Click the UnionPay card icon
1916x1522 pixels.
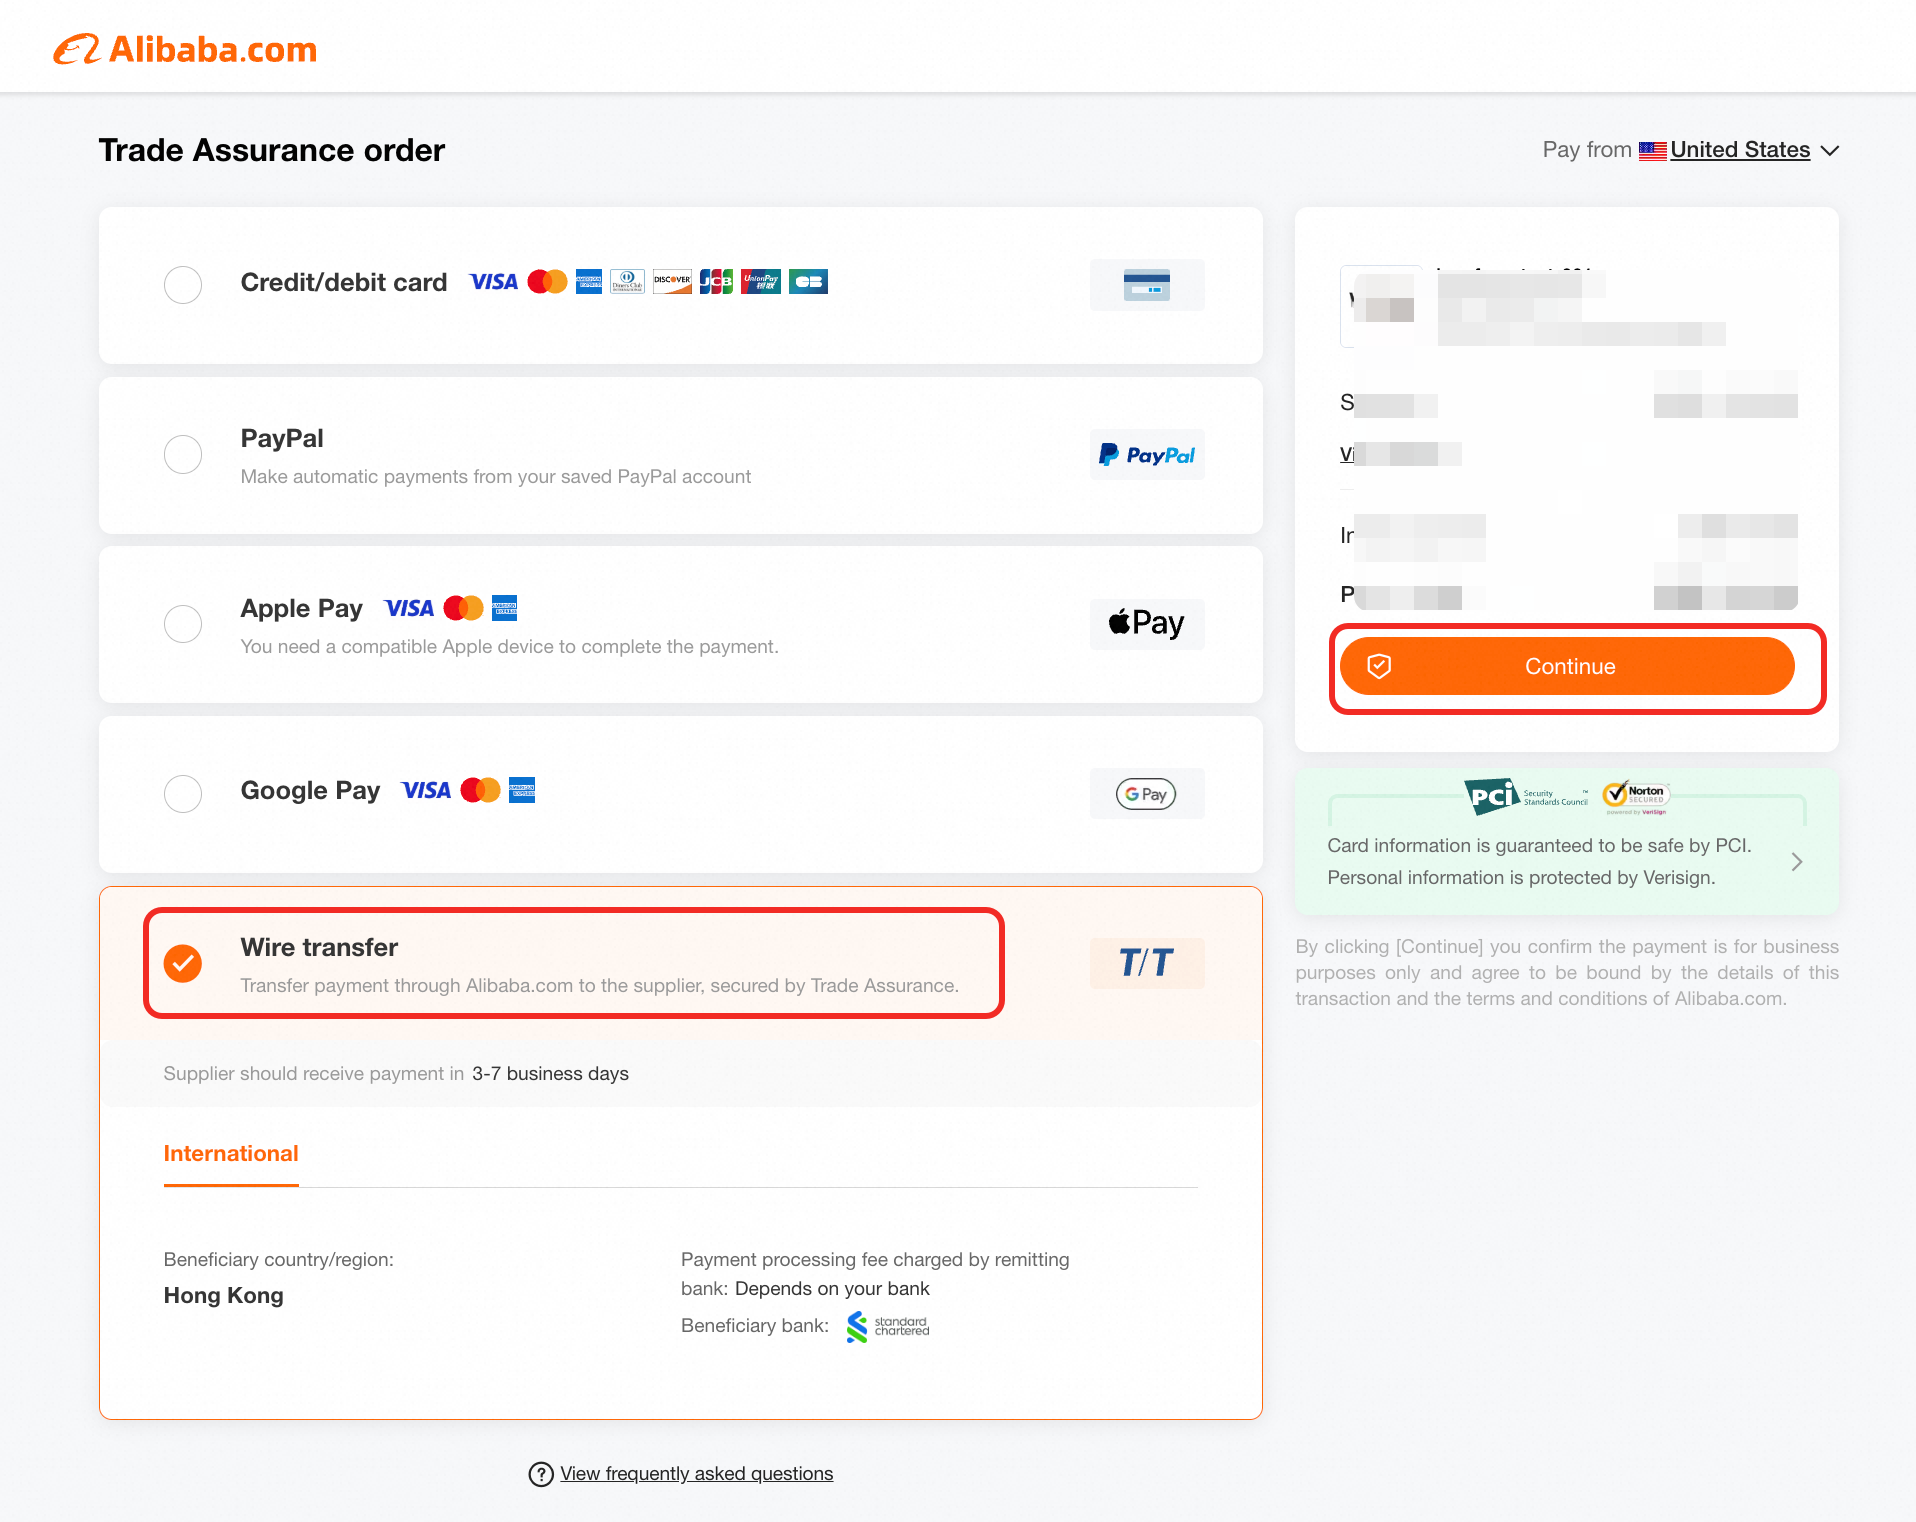[x=761, y=282]
